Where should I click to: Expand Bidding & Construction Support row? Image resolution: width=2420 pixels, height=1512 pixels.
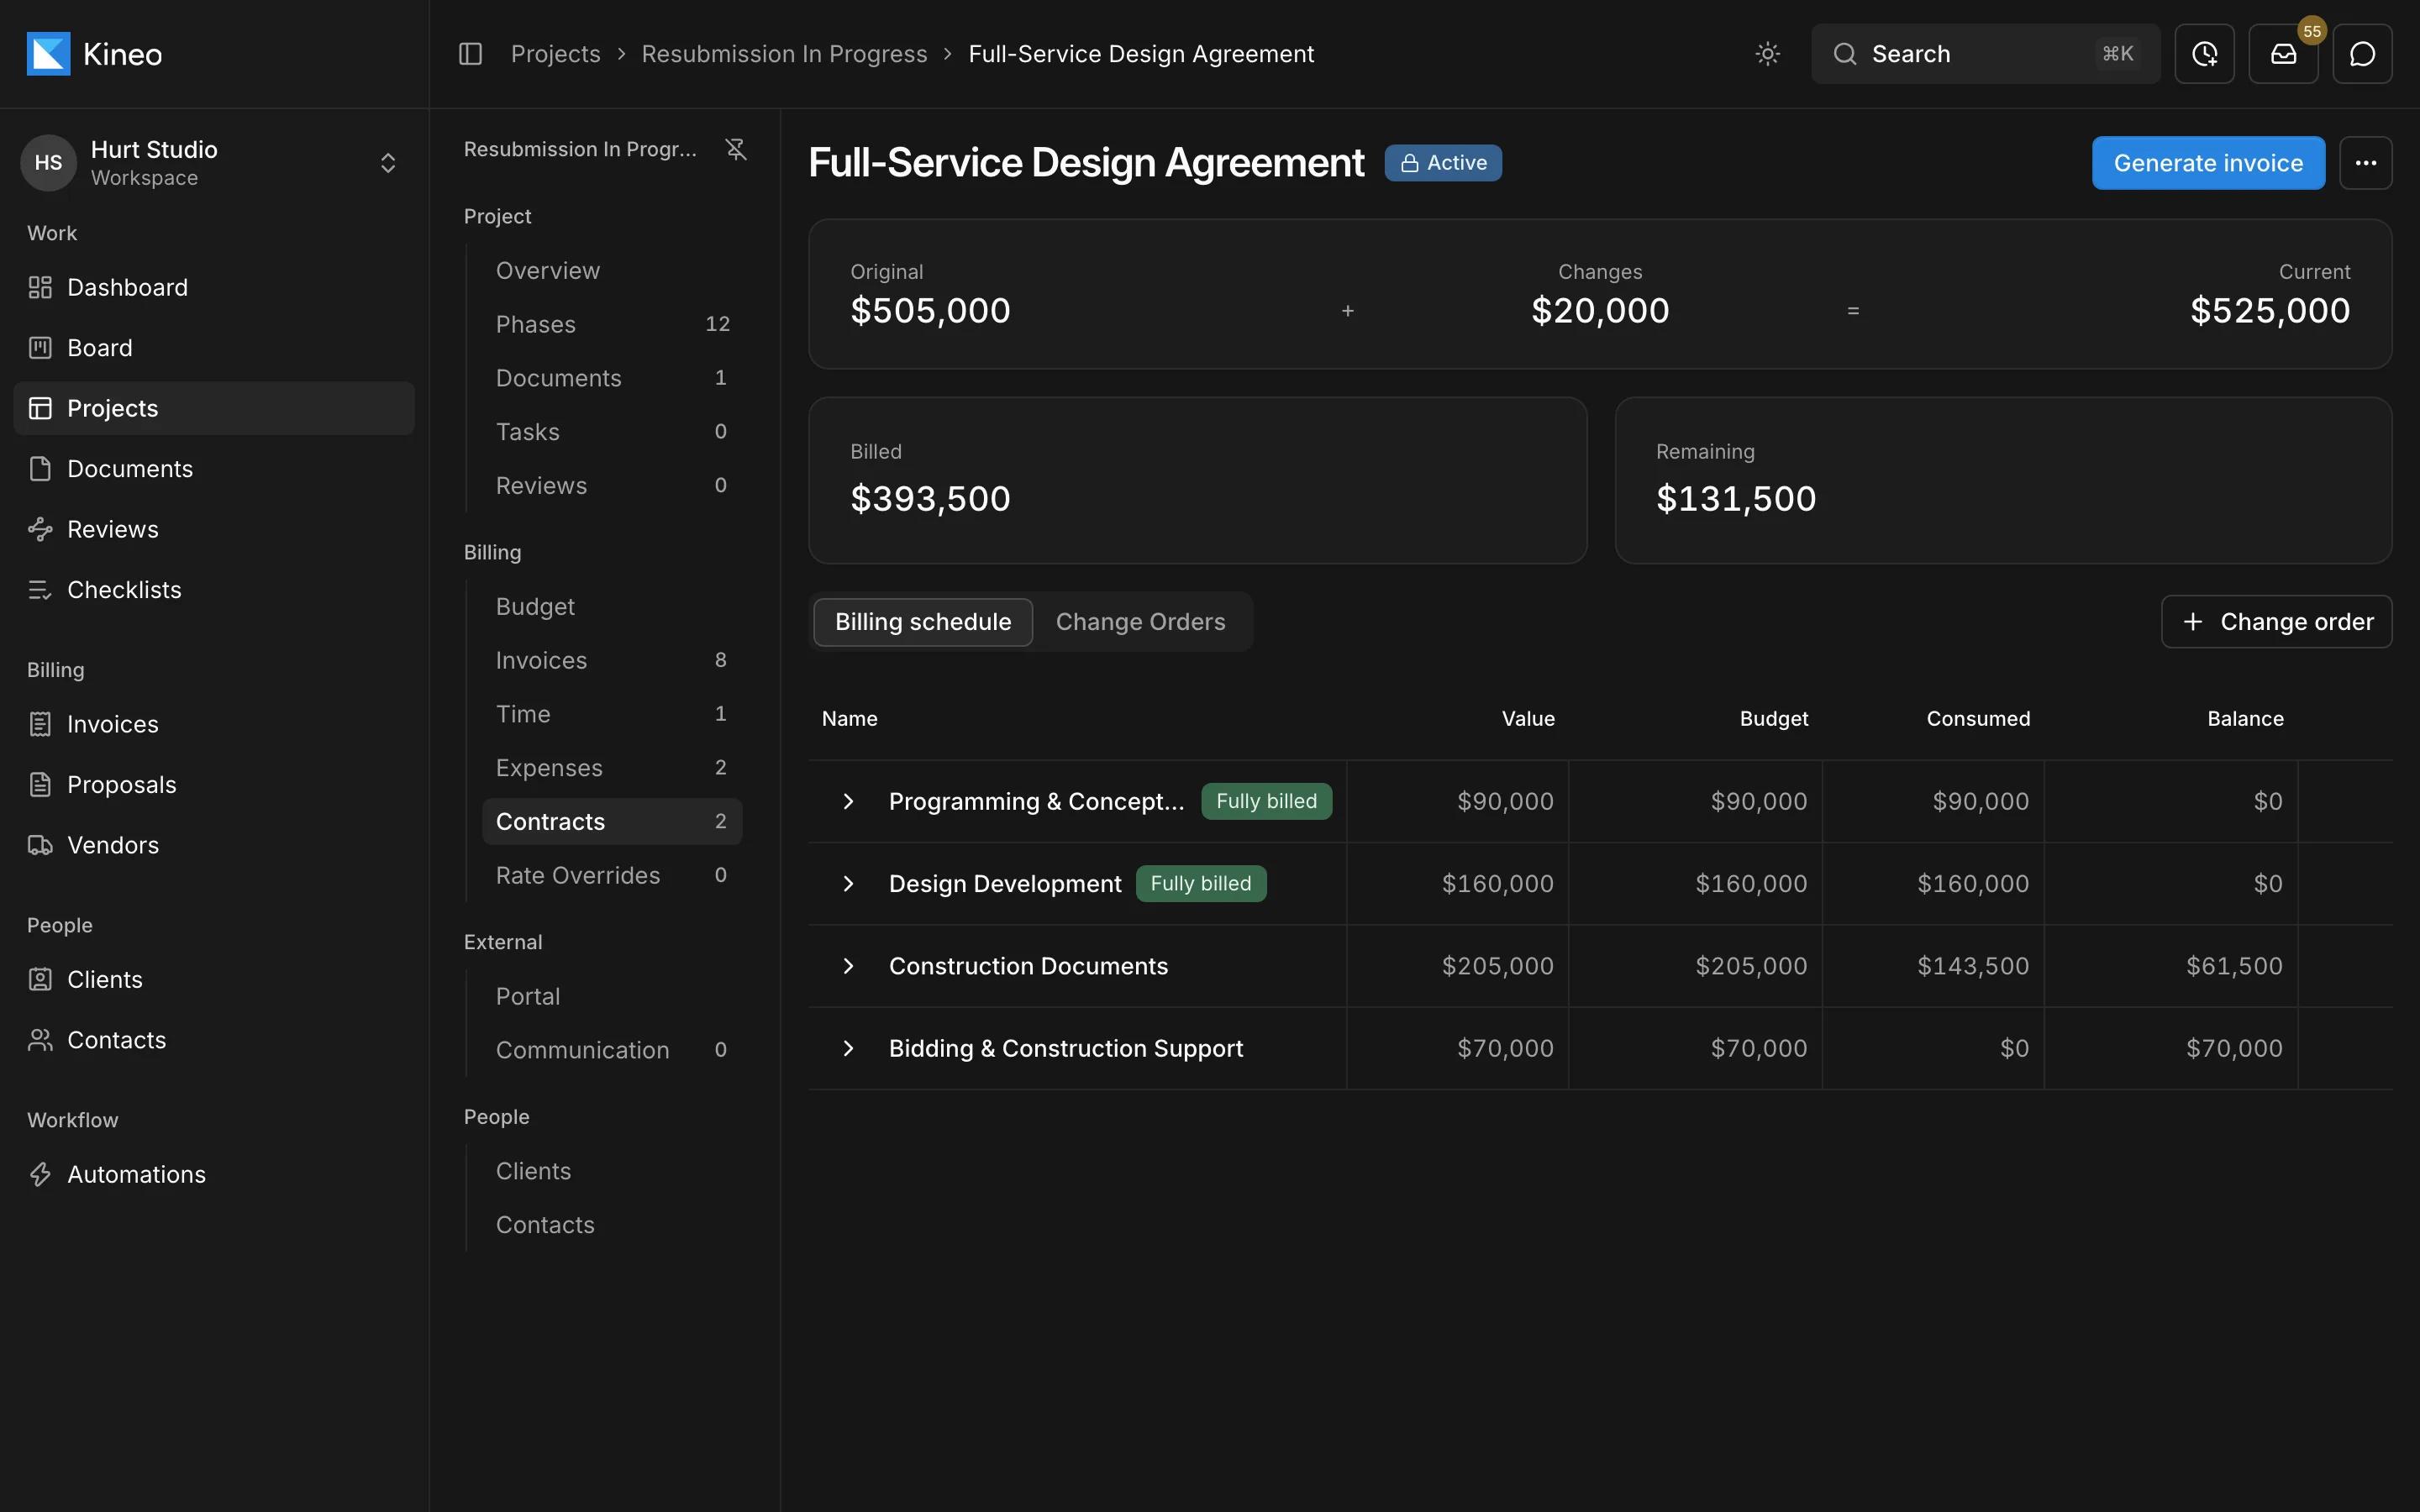[848, 1048]
